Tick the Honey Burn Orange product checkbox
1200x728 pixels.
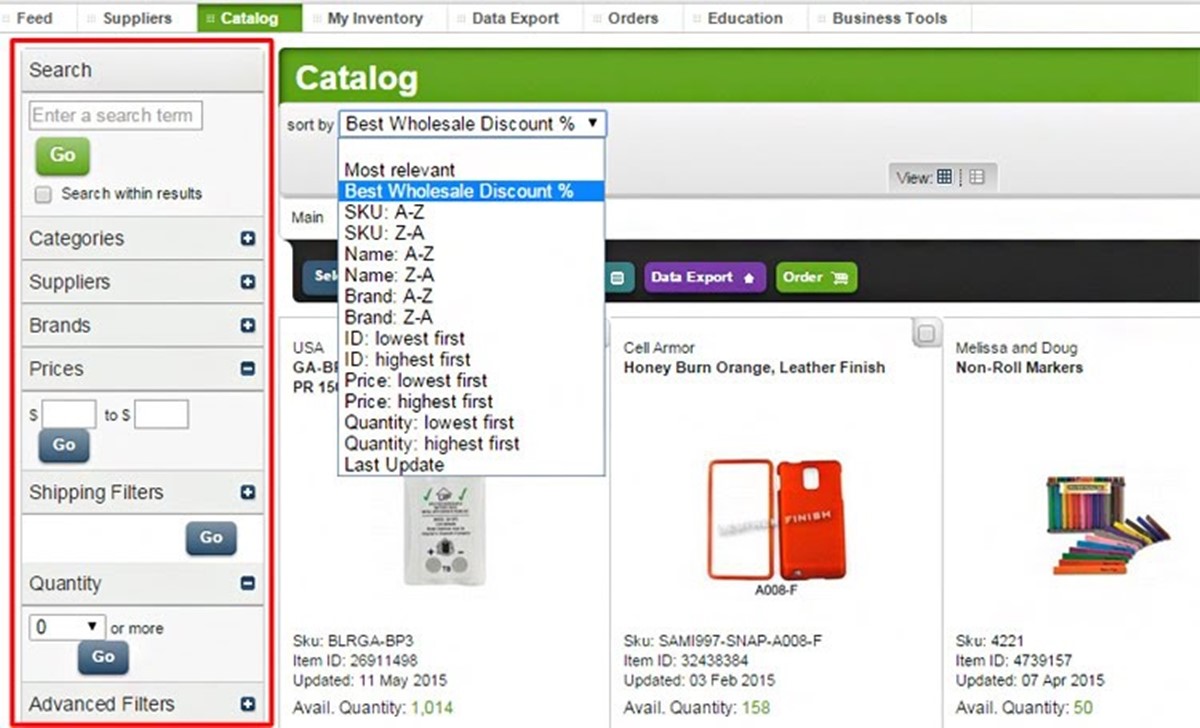[x=927, y=334]
